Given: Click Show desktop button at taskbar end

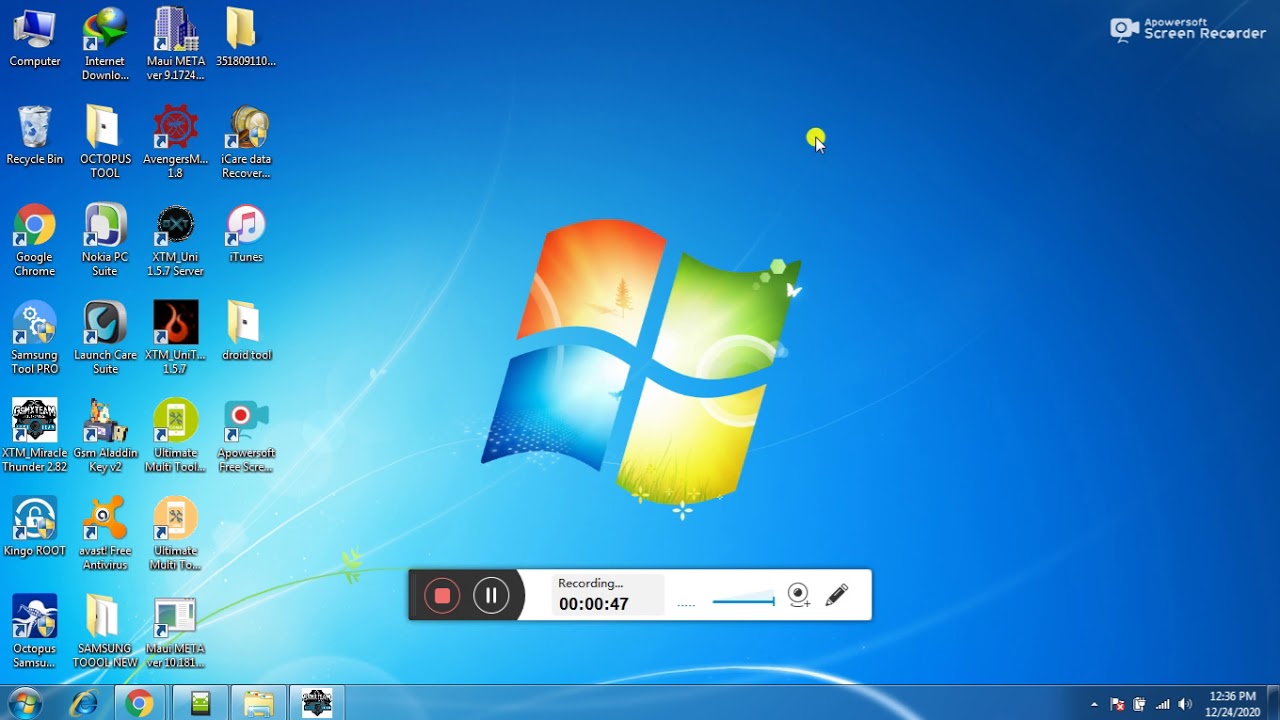Looking at the screenshot, I should (1272, 704).
